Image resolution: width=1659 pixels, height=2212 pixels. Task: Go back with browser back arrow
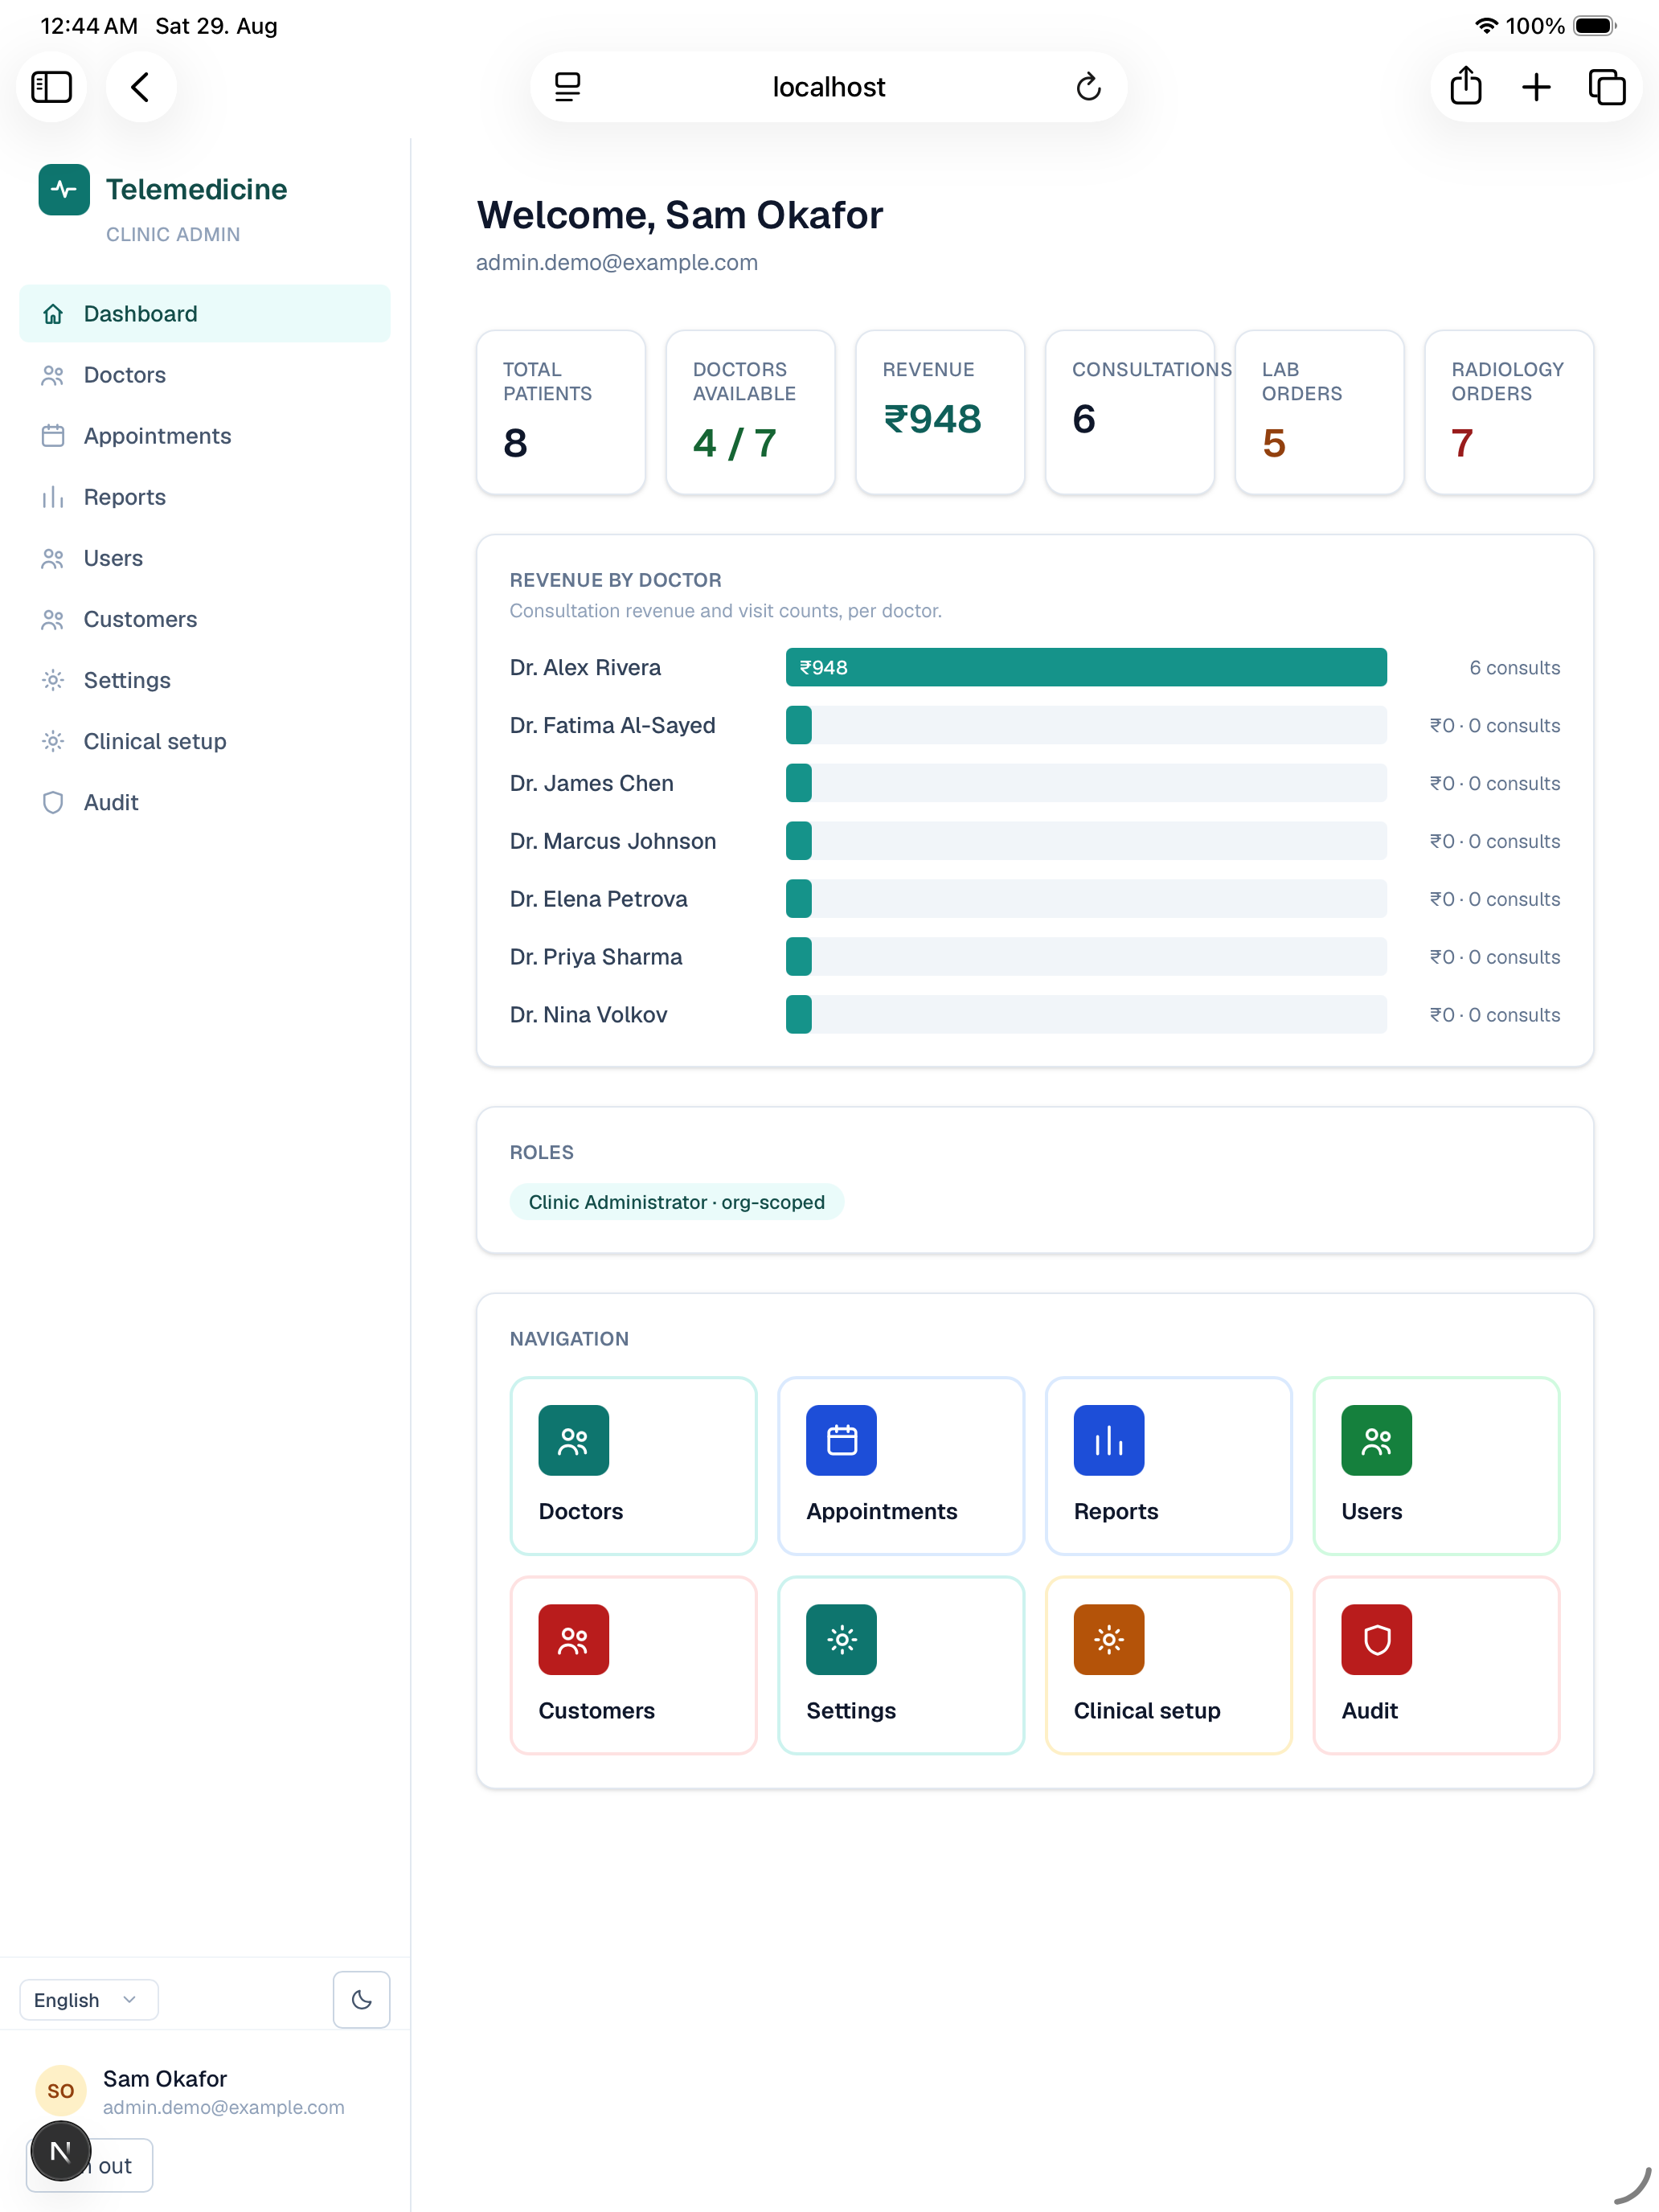[141, 87]
